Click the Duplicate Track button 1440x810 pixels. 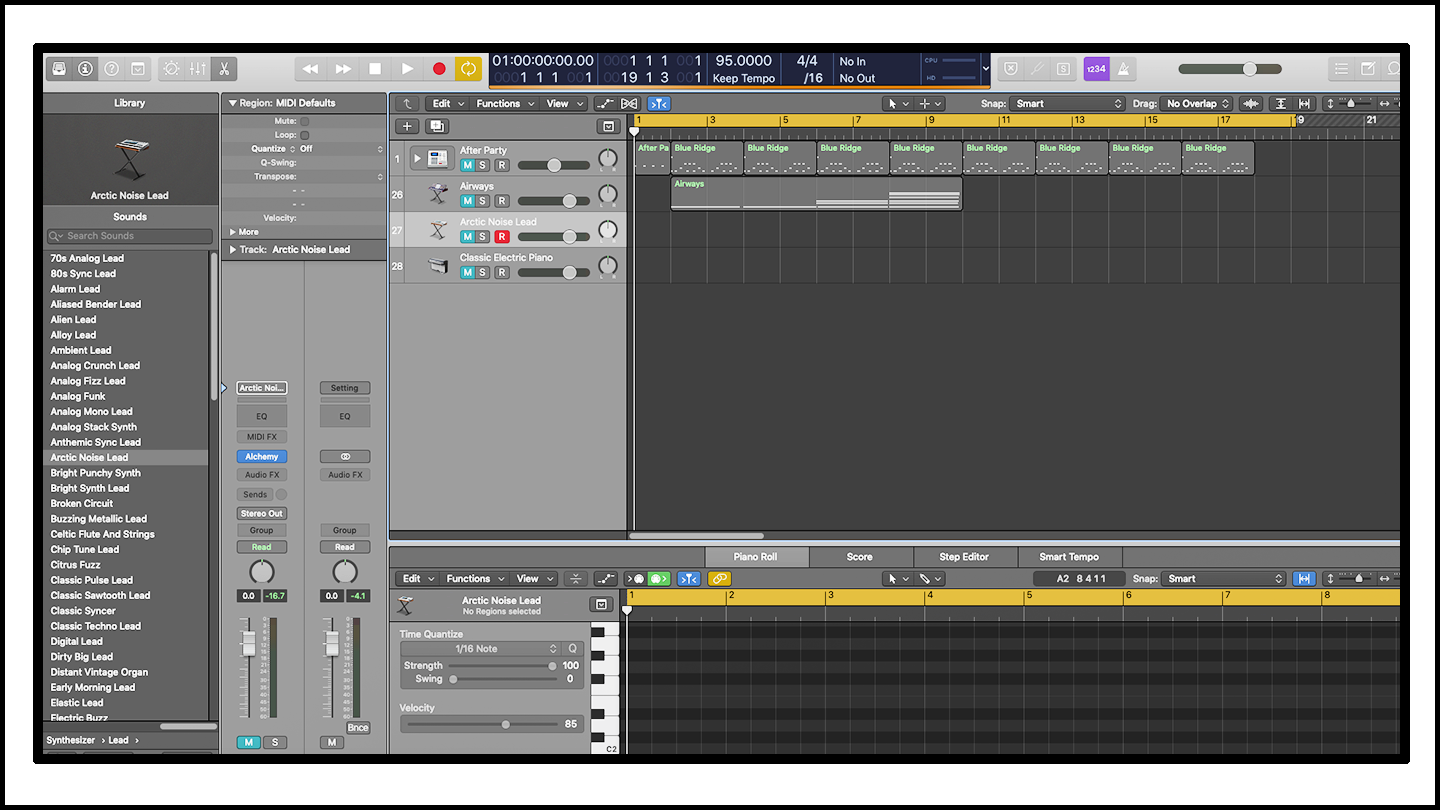[437, 126]
